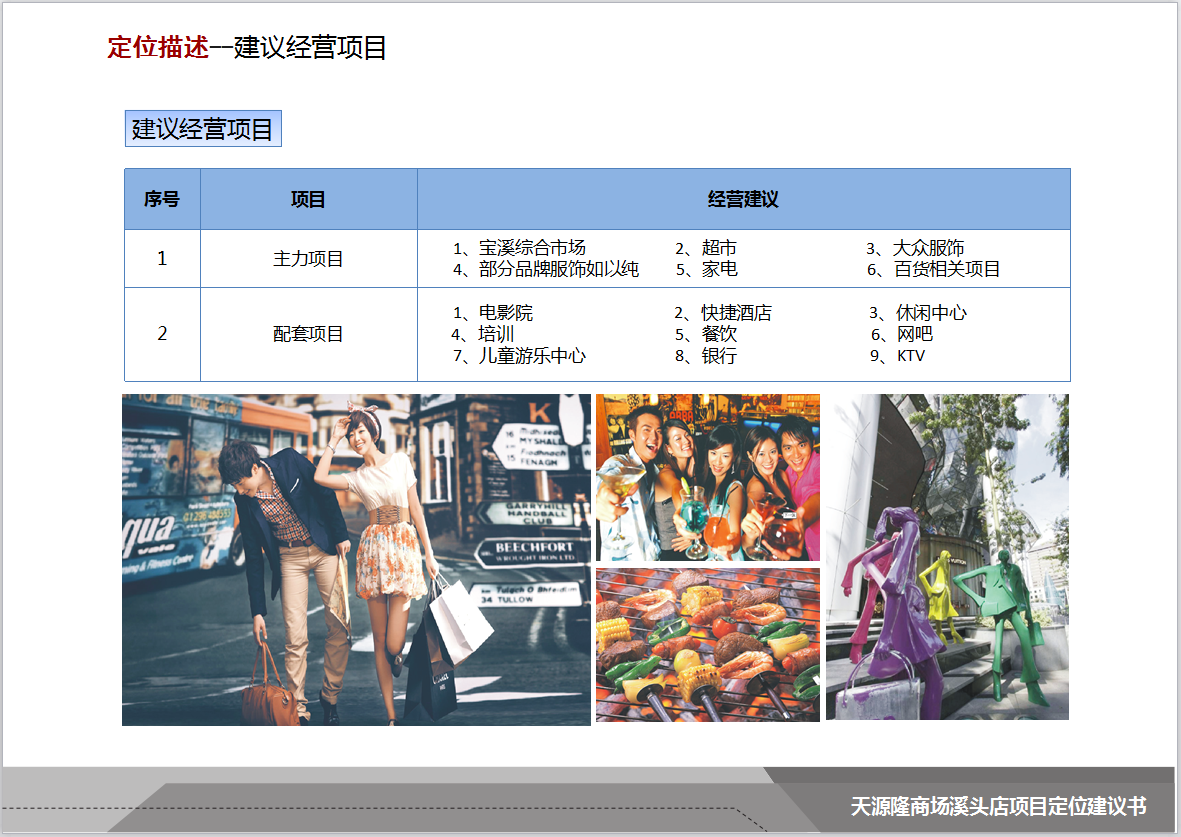Click the 电影院 item in table
The image size is (1181, 837).
[x=505, y=313]
